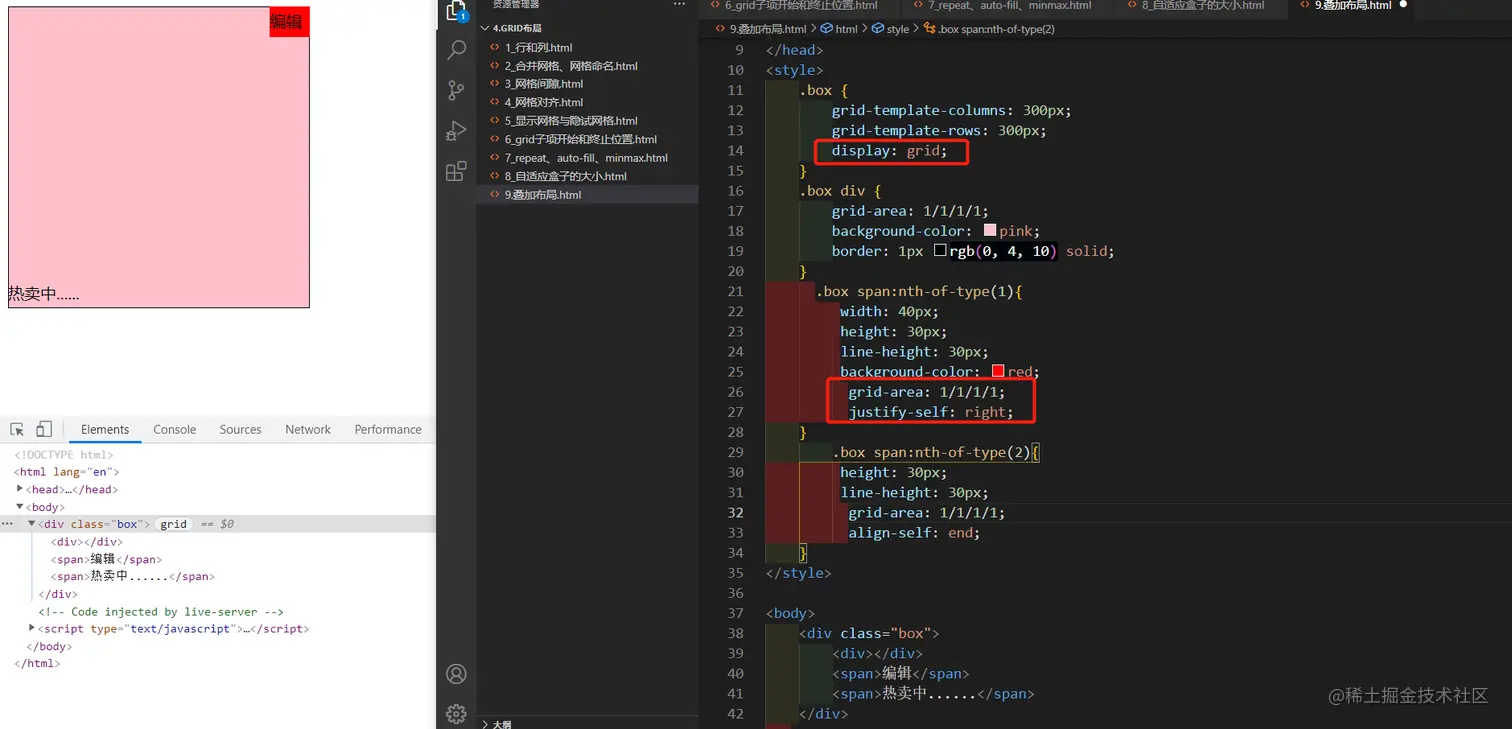Click the align-self: end code line
Image resolution: width=1512 pixels, height=729 pixels.
click(914, 533)
